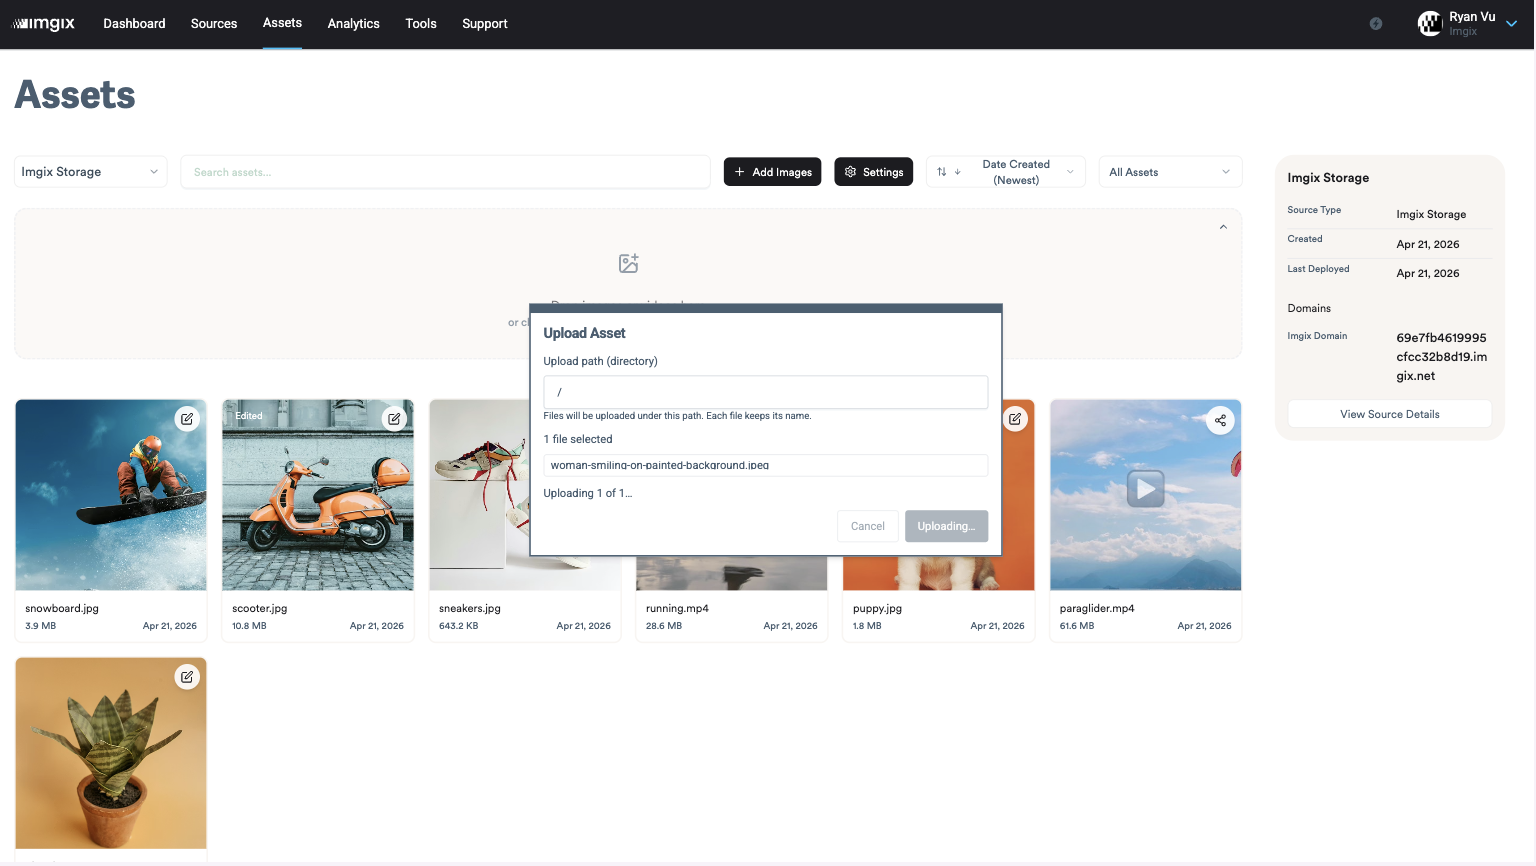Click the imgix logo in the header
The width and height of the screenshot is (1536, 866).
click(44, 24)
